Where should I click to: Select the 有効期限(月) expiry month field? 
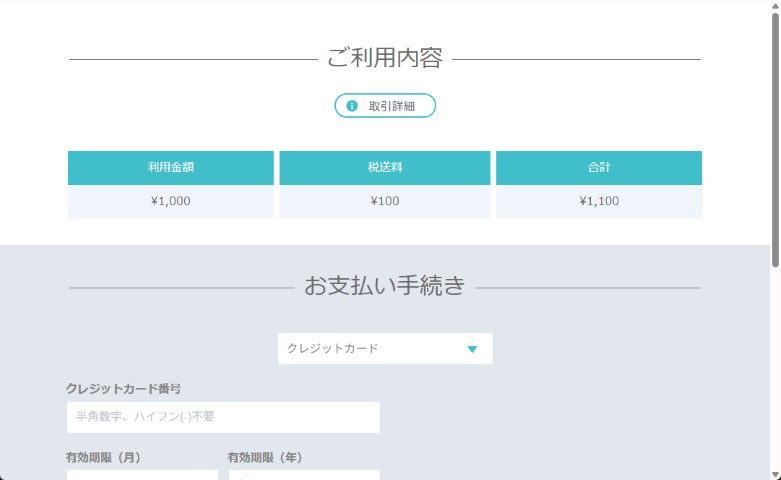point(142,475)
